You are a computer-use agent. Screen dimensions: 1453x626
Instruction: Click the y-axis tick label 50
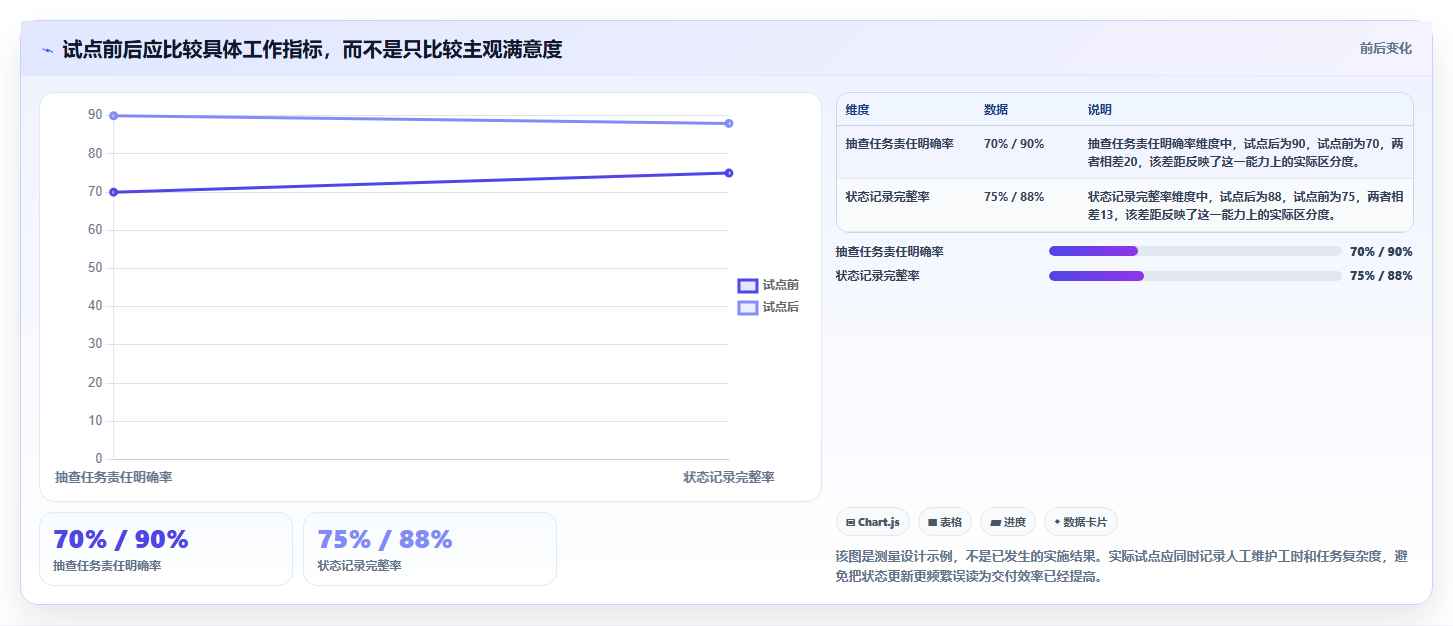point(95,268)
